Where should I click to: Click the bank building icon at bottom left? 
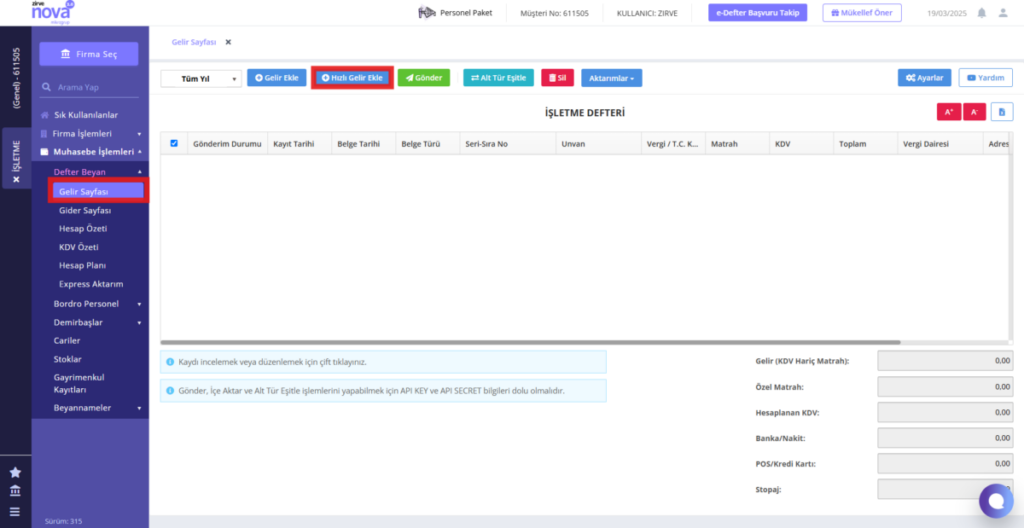[15, 491]
